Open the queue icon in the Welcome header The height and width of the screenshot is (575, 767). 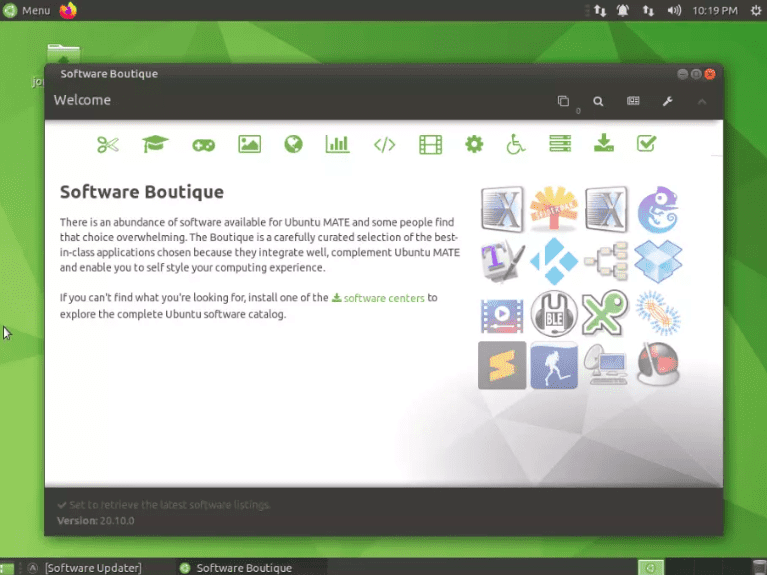564,101
